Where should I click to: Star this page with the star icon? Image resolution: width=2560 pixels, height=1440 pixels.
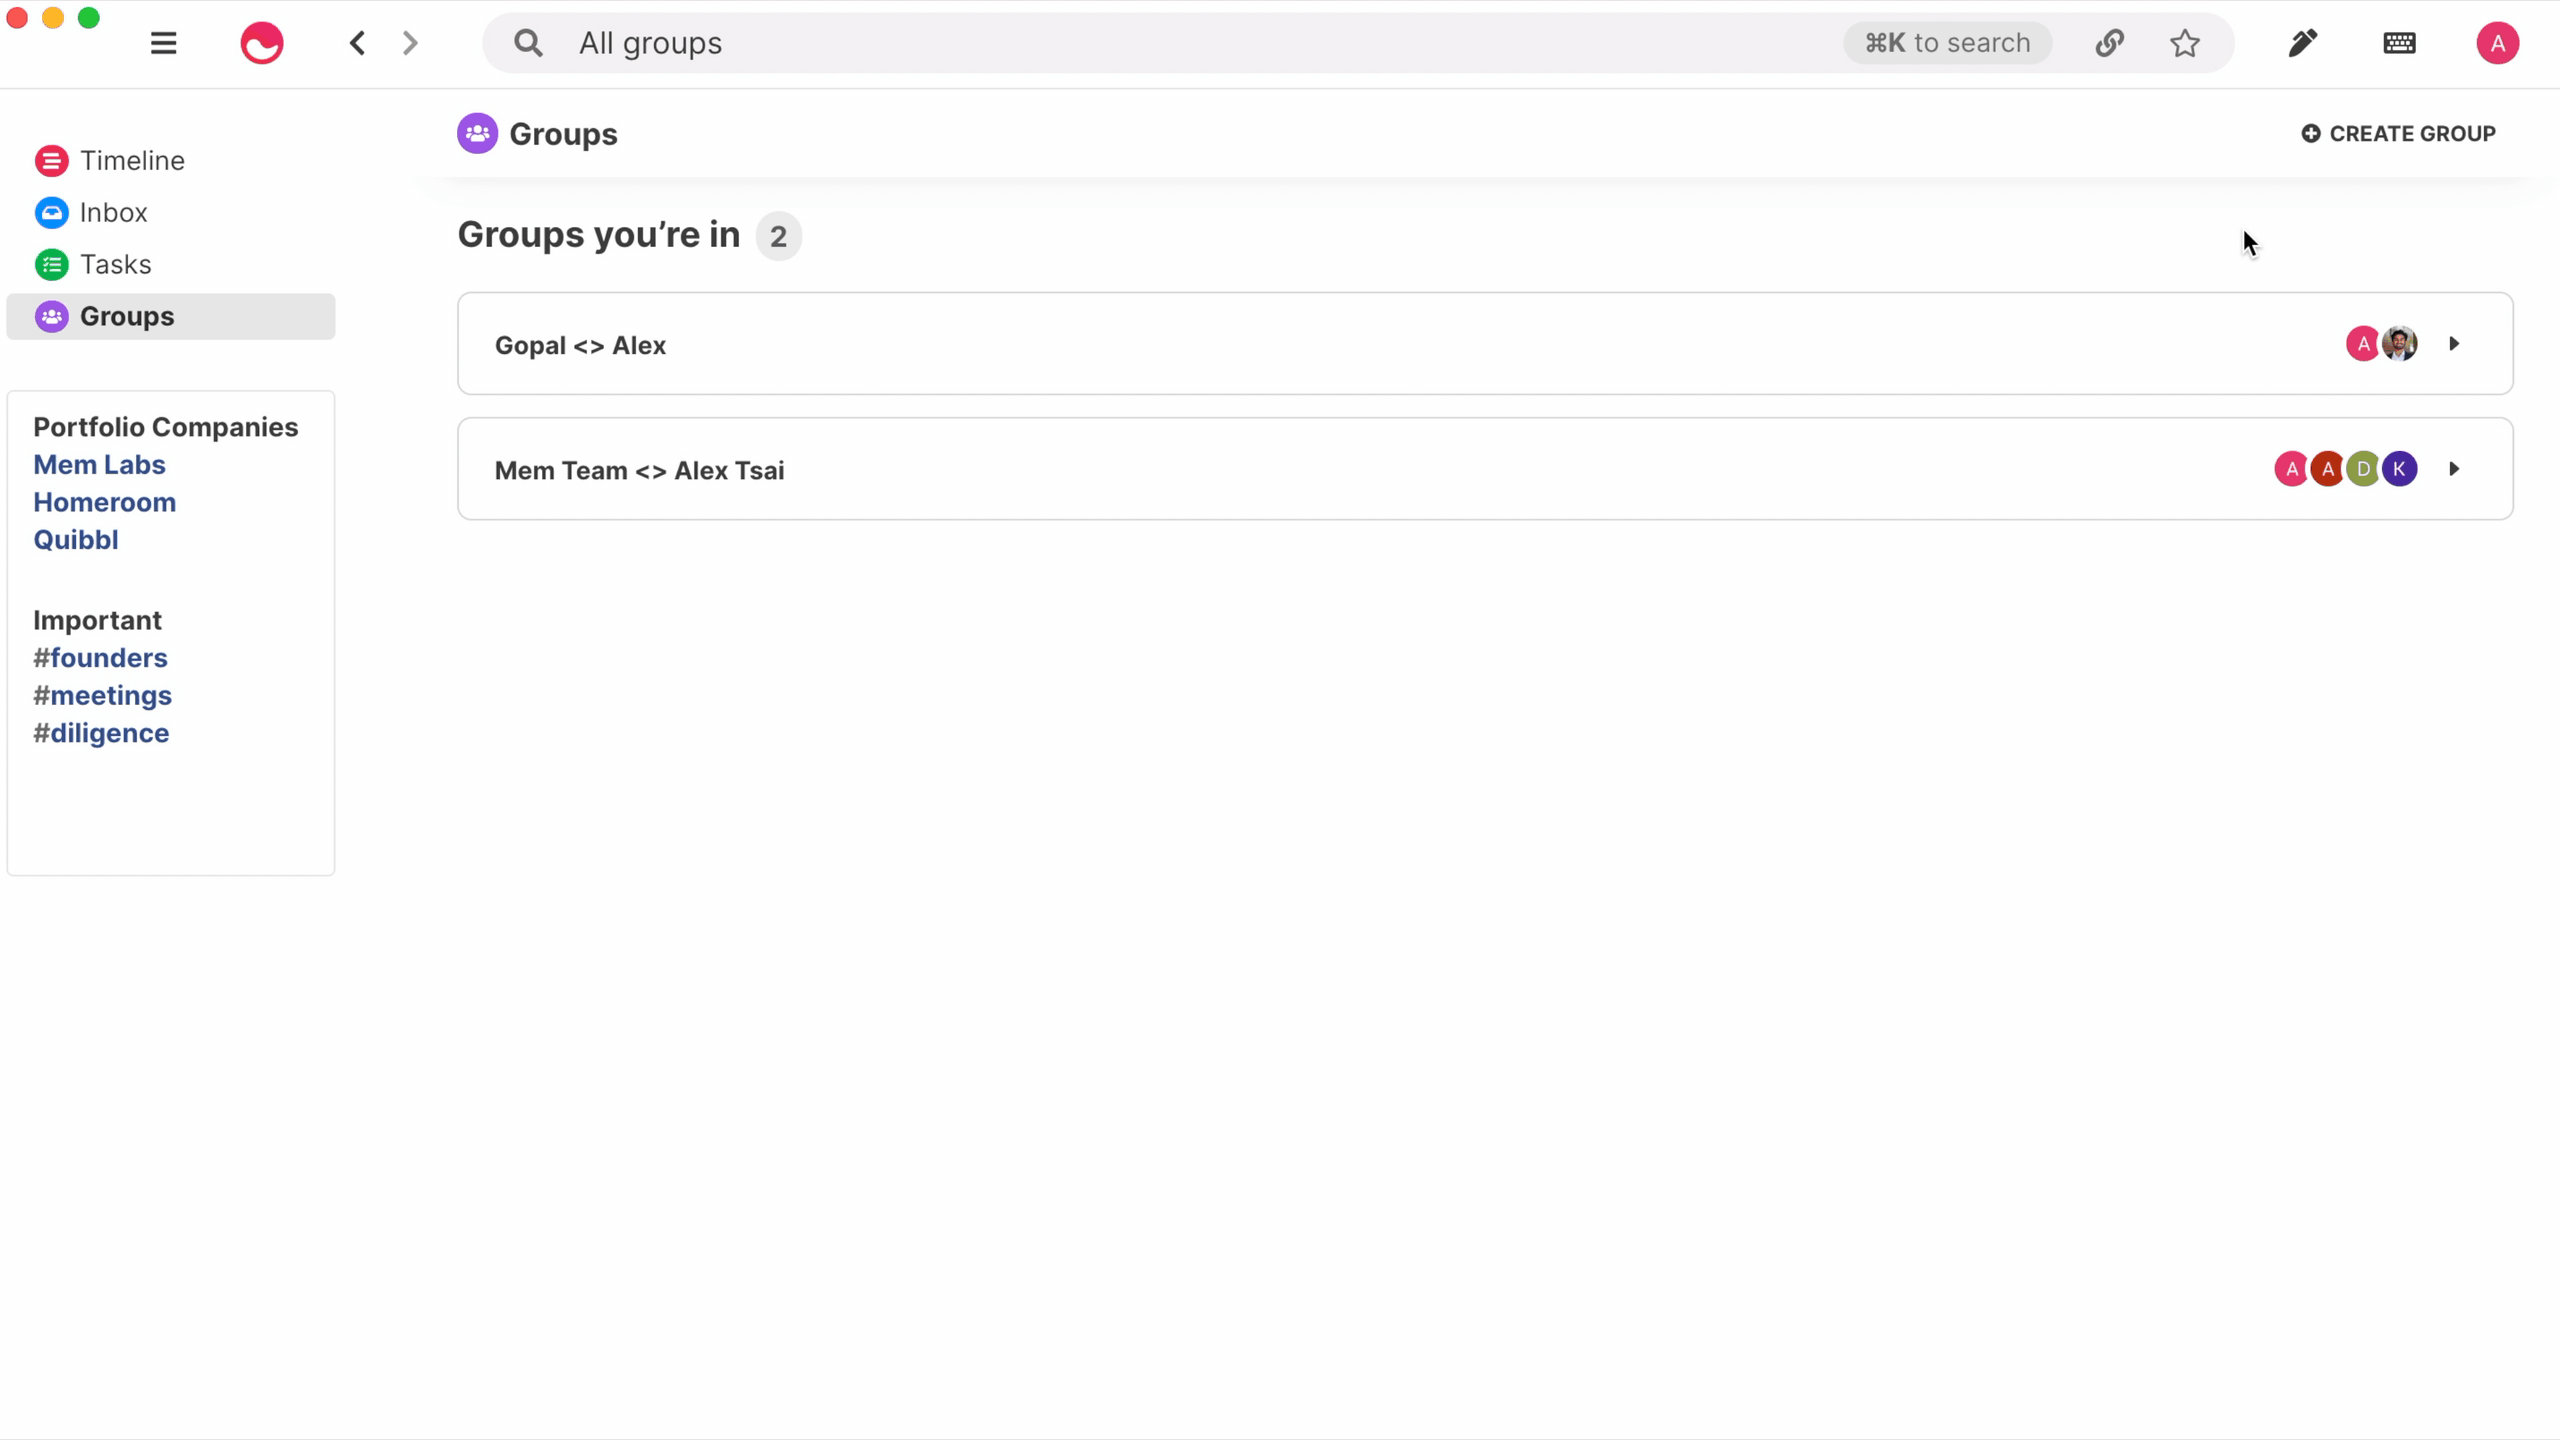coord(2185,43)
